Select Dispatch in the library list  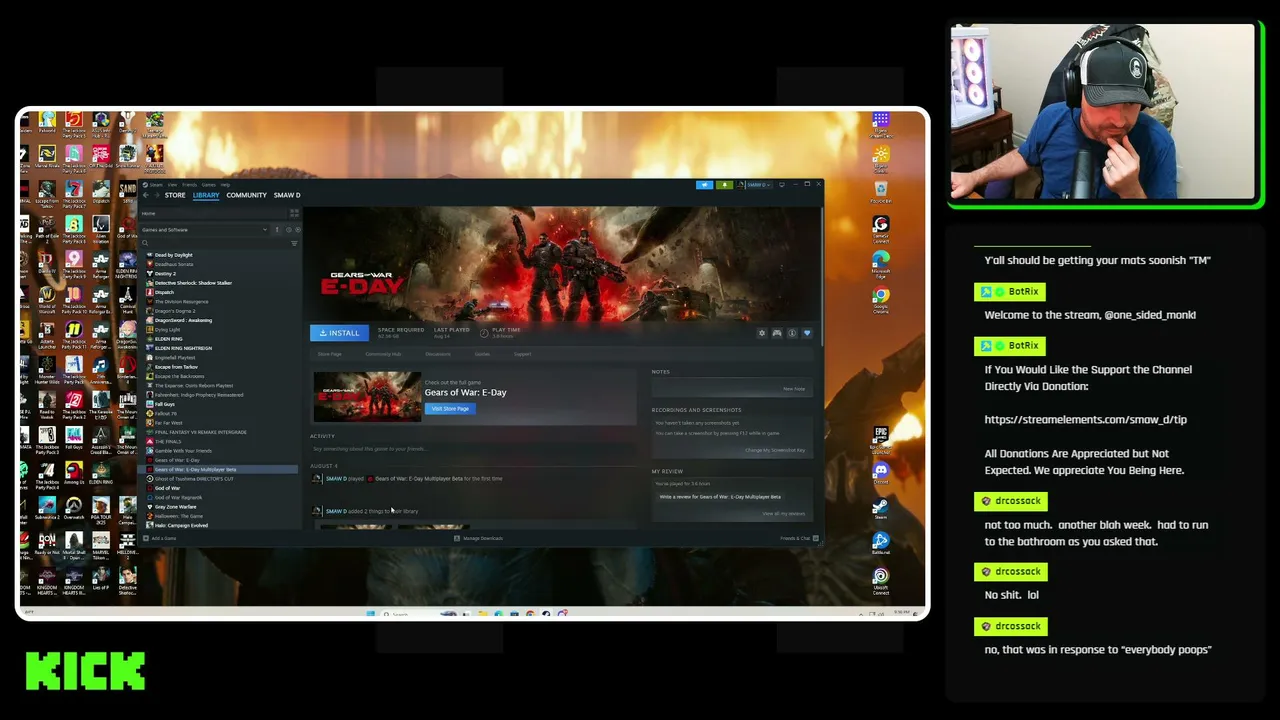164,292
